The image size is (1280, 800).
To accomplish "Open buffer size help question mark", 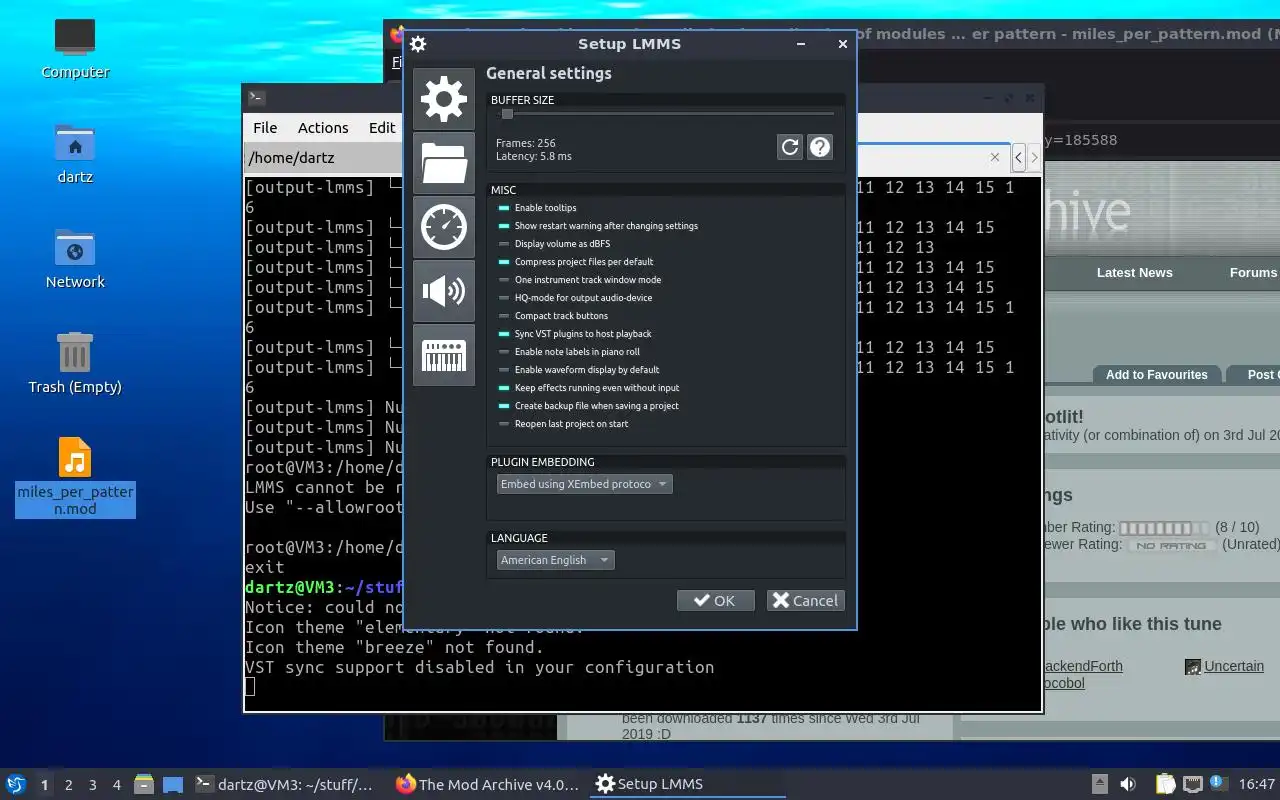I will pos(820,147).
